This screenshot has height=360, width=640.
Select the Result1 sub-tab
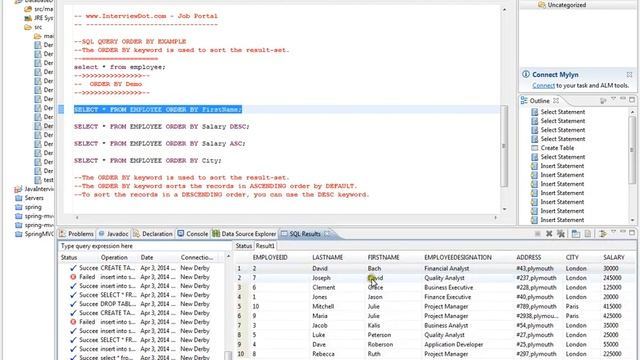click(x=265, y=246)
